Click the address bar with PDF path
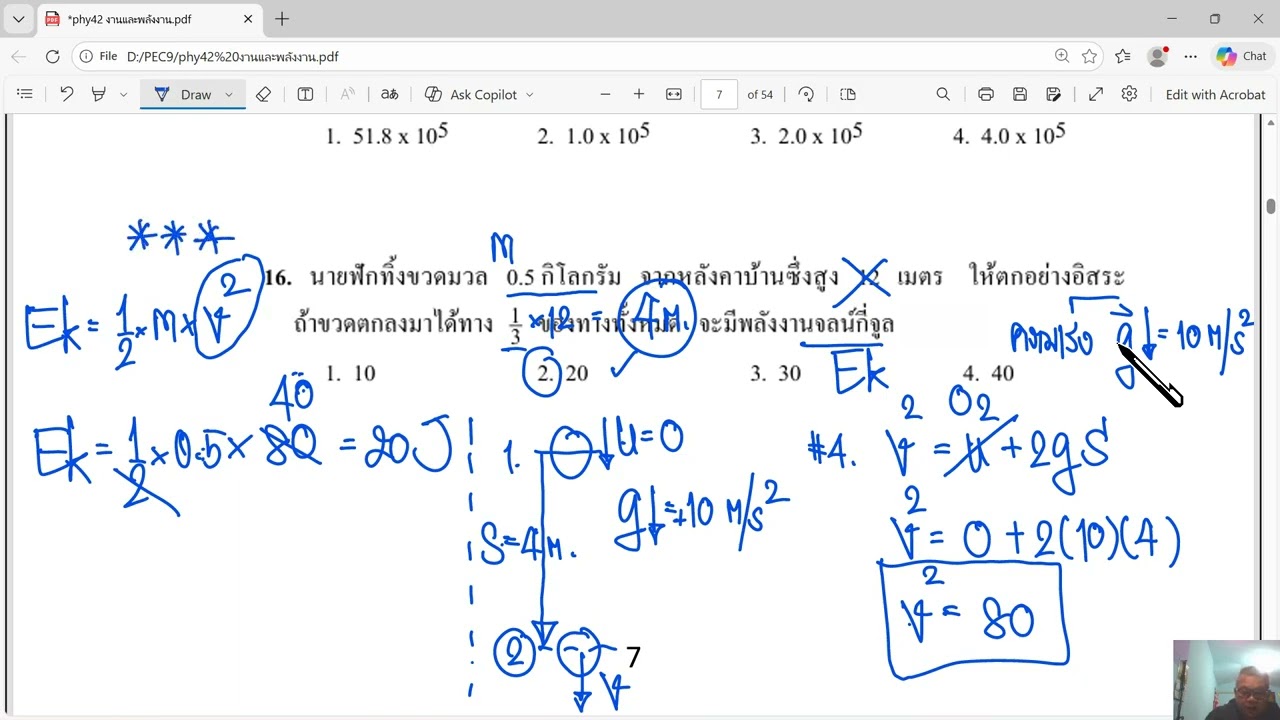The width and height of the screenshot is (1280, 720). [x=560, y=57]
